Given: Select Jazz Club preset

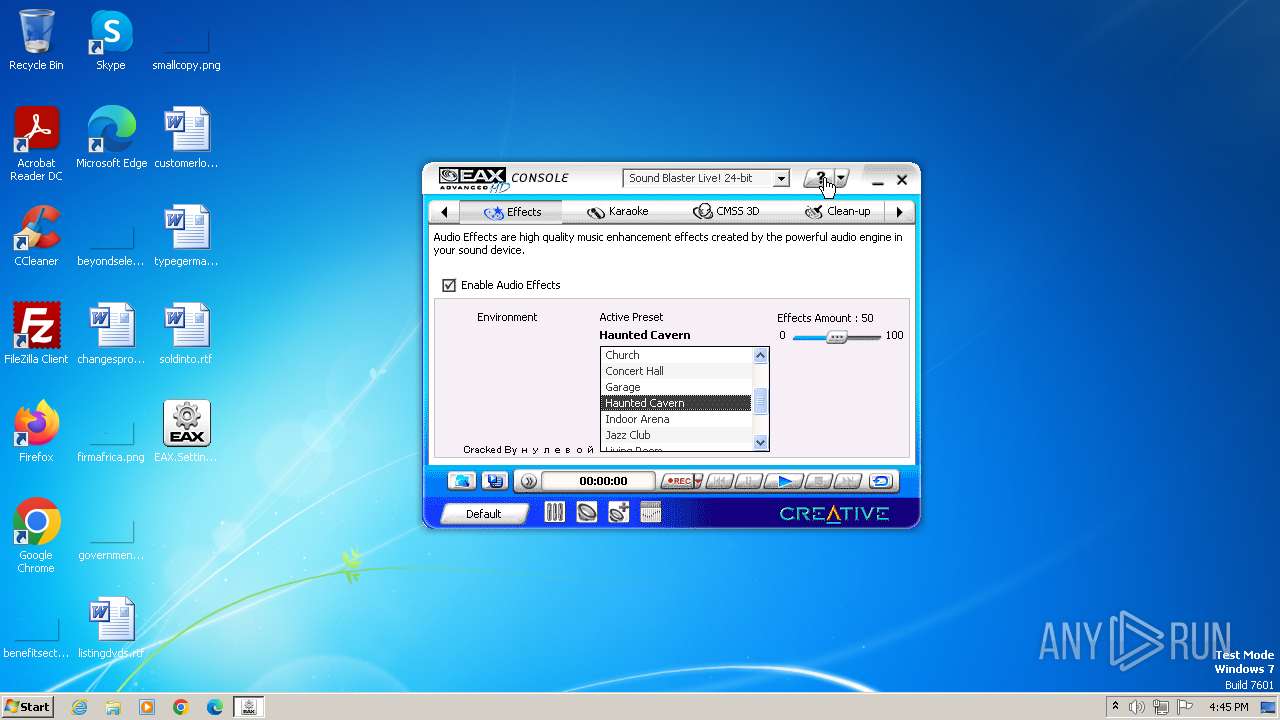Looking at the screenshot, I should pos(676,435).
